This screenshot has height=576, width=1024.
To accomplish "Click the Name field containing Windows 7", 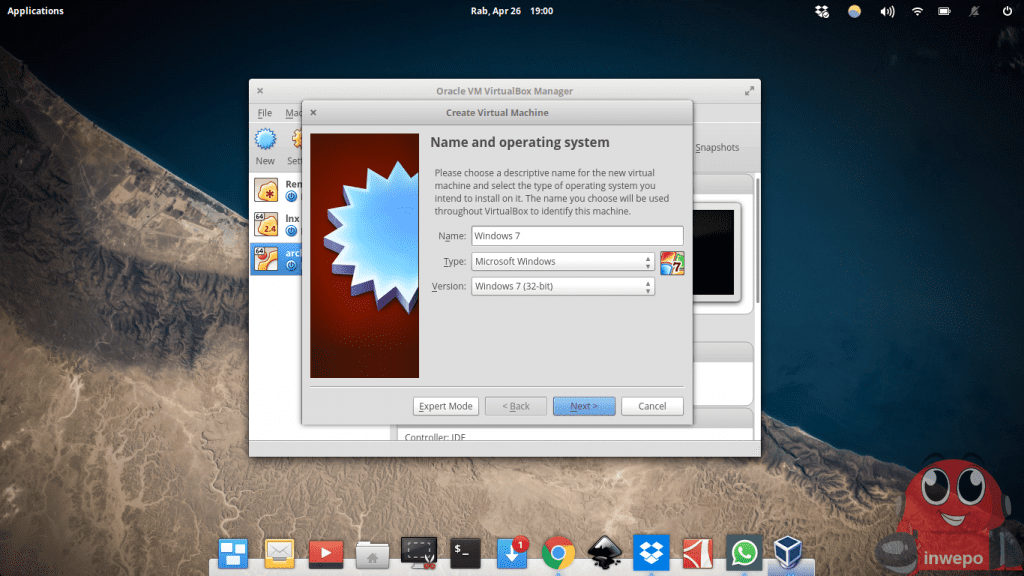I will click(x=576, y=236).
